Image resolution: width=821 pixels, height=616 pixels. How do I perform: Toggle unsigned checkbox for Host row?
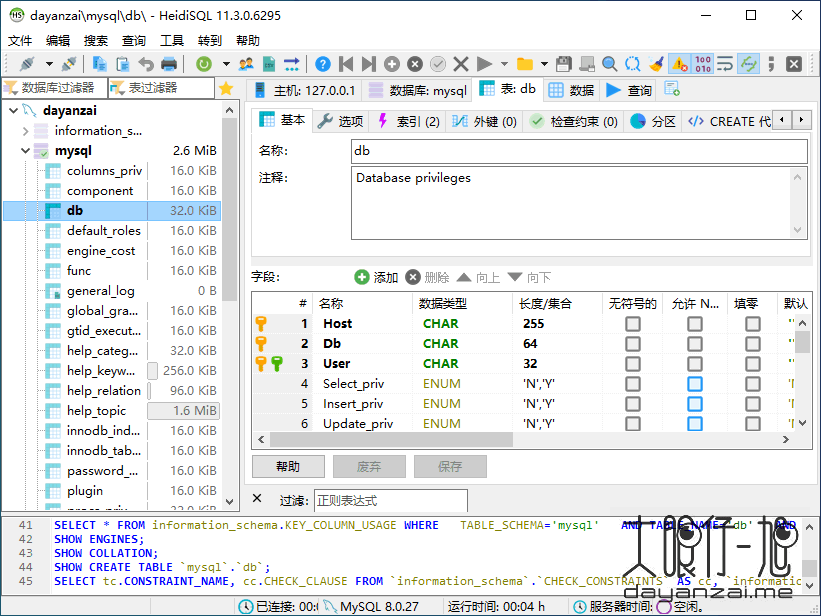[633, 324]
